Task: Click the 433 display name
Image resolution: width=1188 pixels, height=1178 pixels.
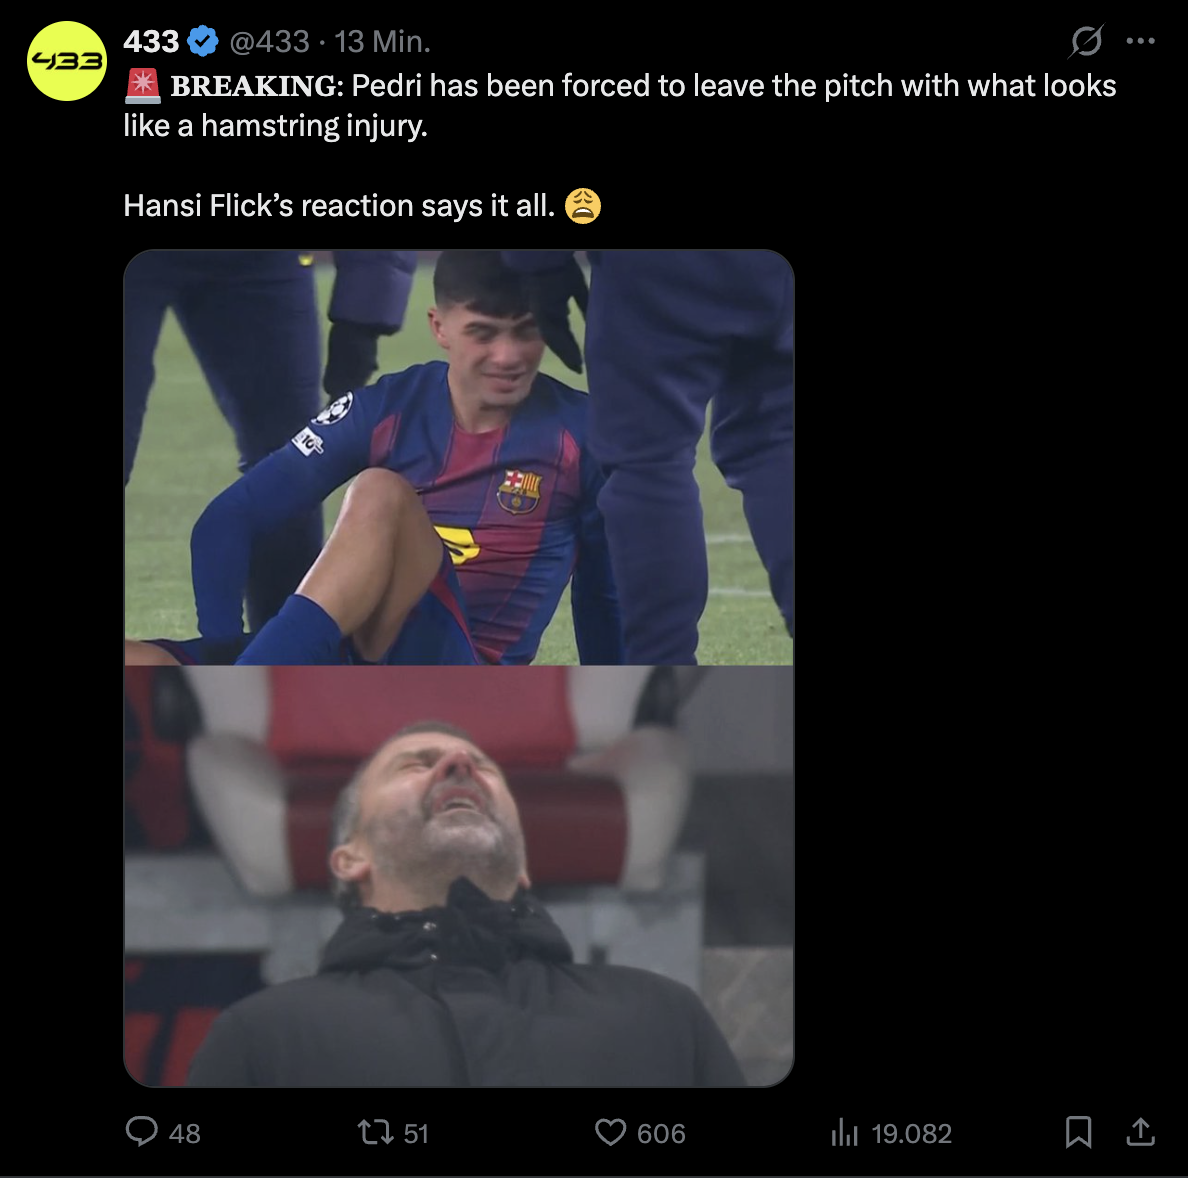Action: point(151,42)
